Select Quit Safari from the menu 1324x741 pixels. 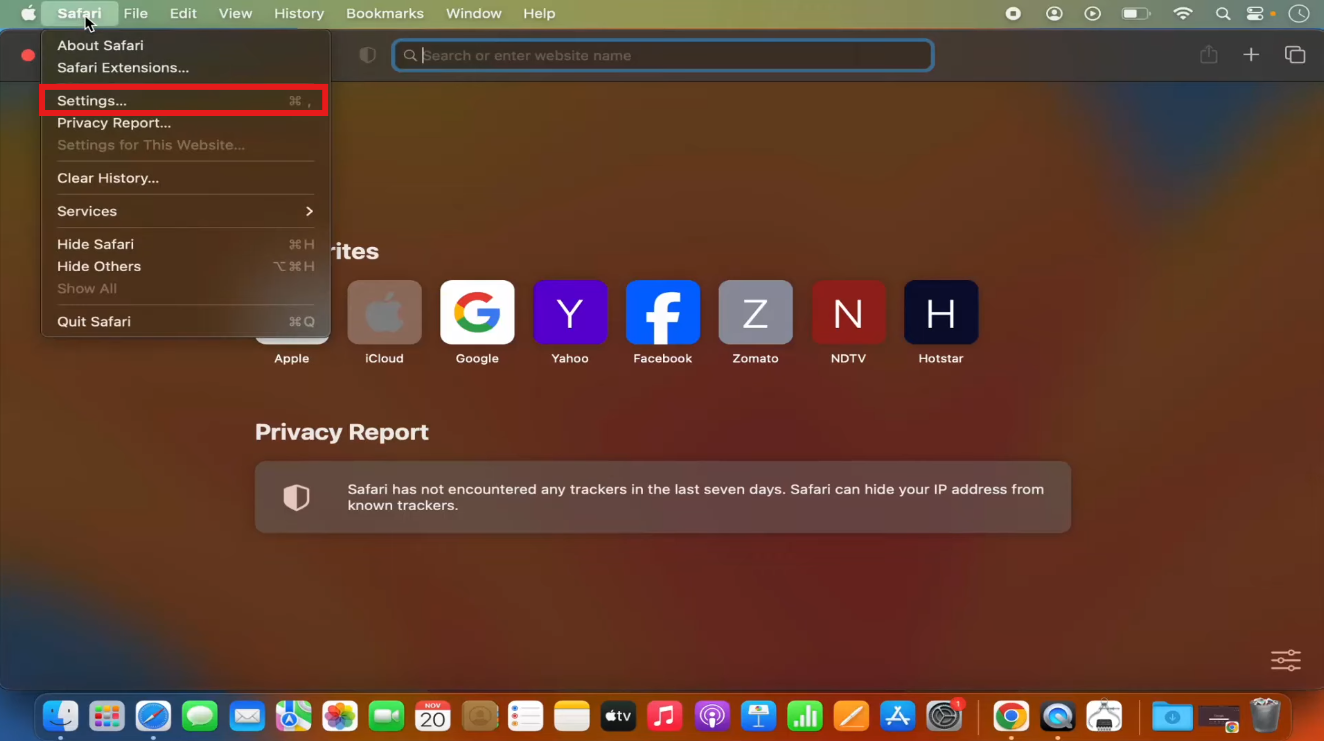pos(184,321)
